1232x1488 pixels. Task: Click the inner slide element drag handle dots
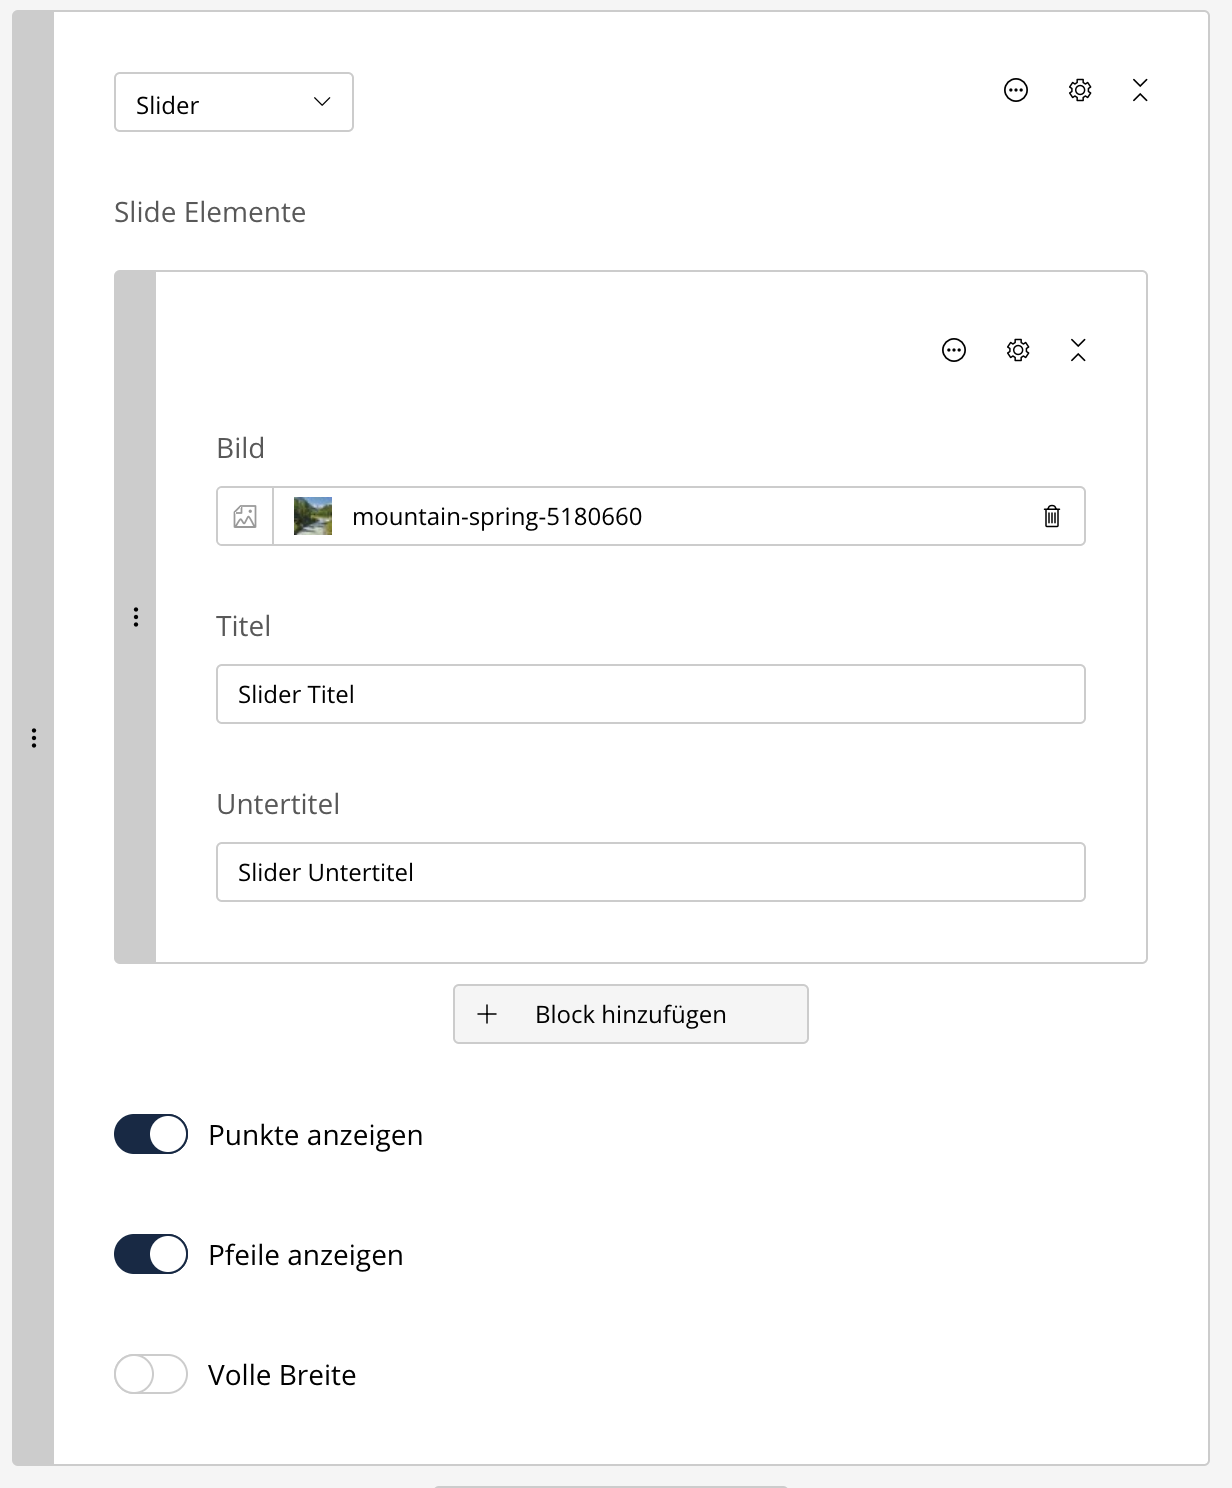pyautogui.click(x=136, y=617)
